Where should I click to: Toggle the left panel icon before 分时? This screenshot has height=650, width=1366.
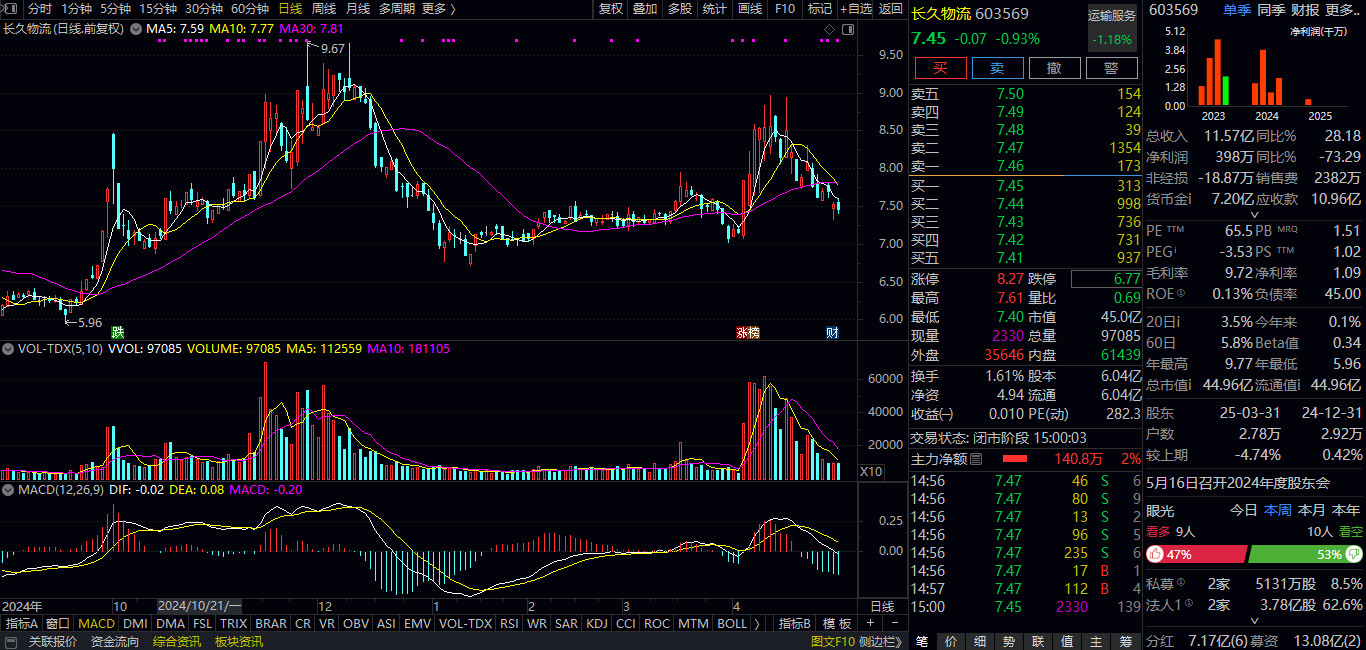pyautogui.click(x=11, y=9)
